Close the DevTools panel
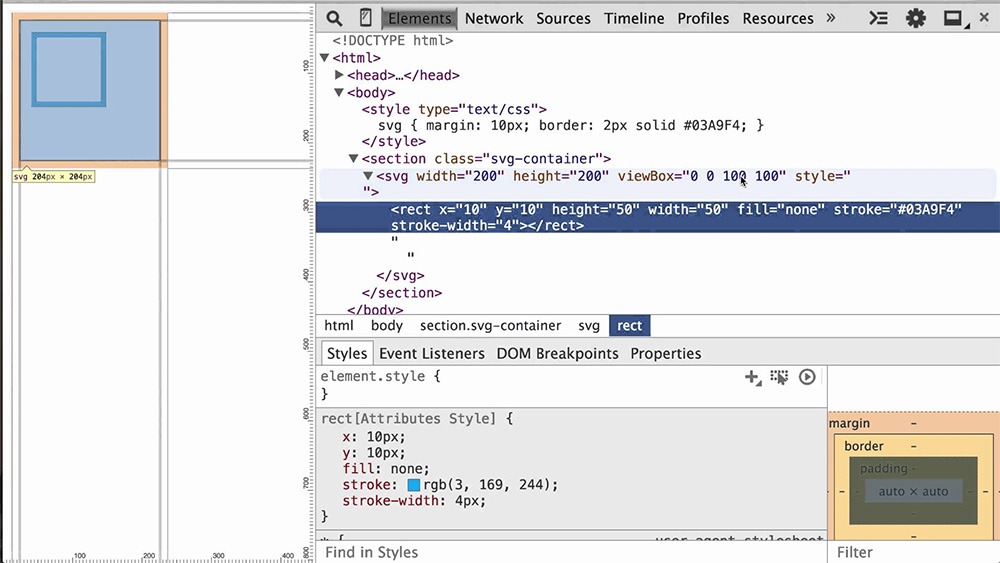Viewport: 1000px width, 563px height. tap(985, 18)
